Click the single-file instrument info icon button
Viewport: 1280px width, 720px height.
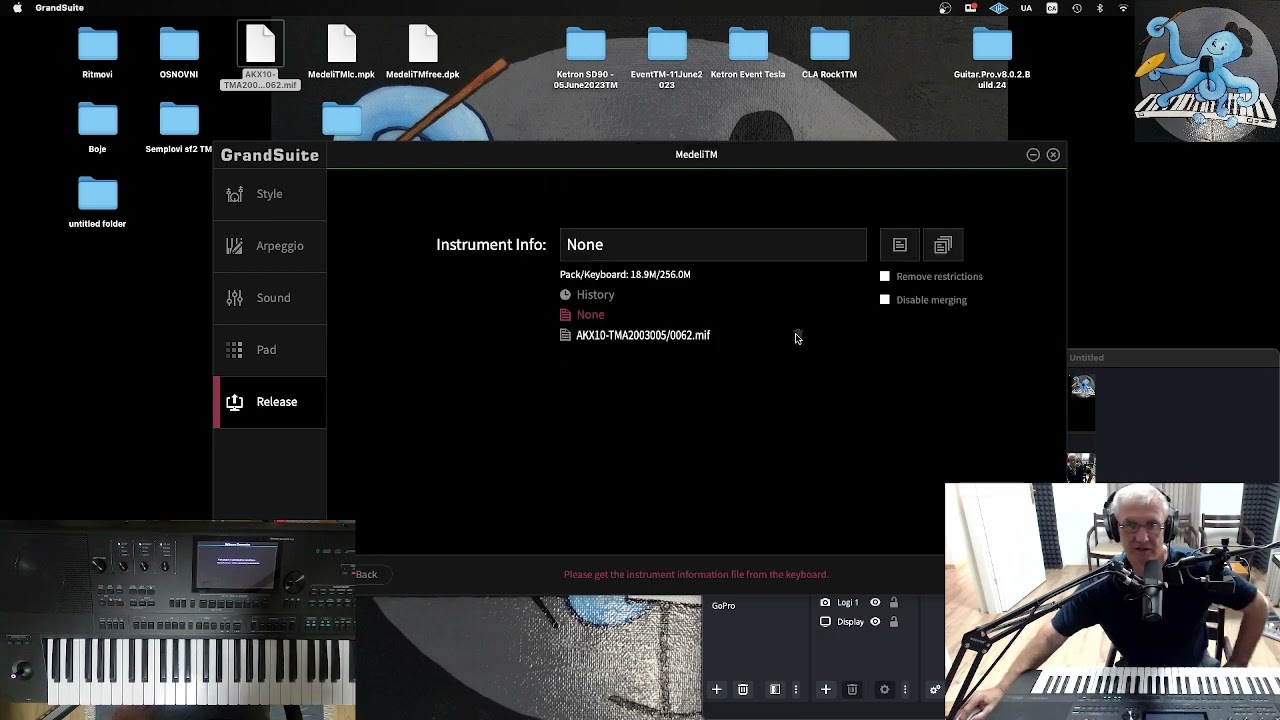[900, 245]
